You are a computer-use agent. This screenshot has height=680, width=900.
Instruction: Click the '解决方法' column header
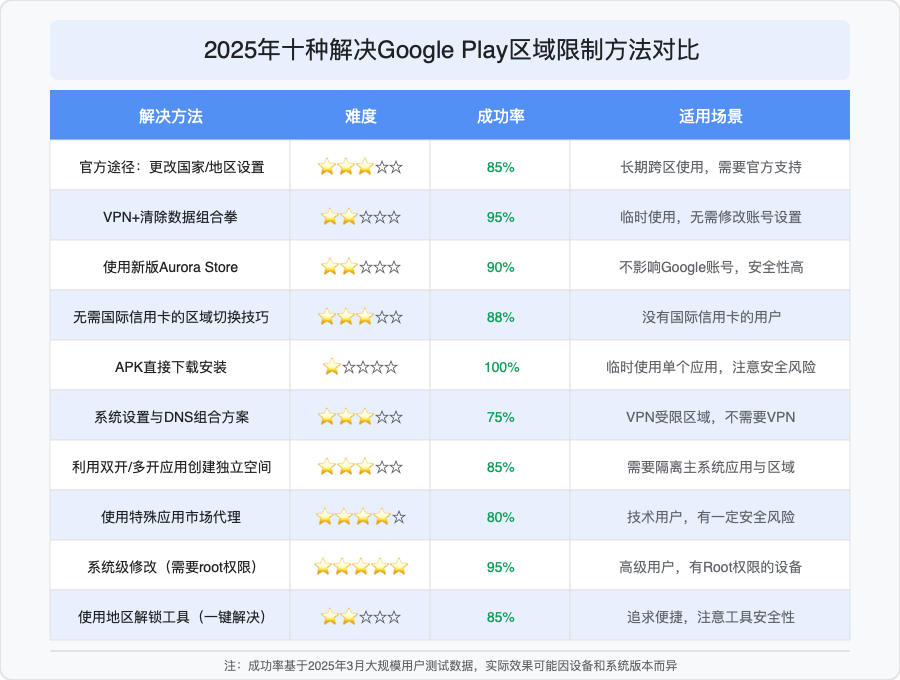(170, 116)
